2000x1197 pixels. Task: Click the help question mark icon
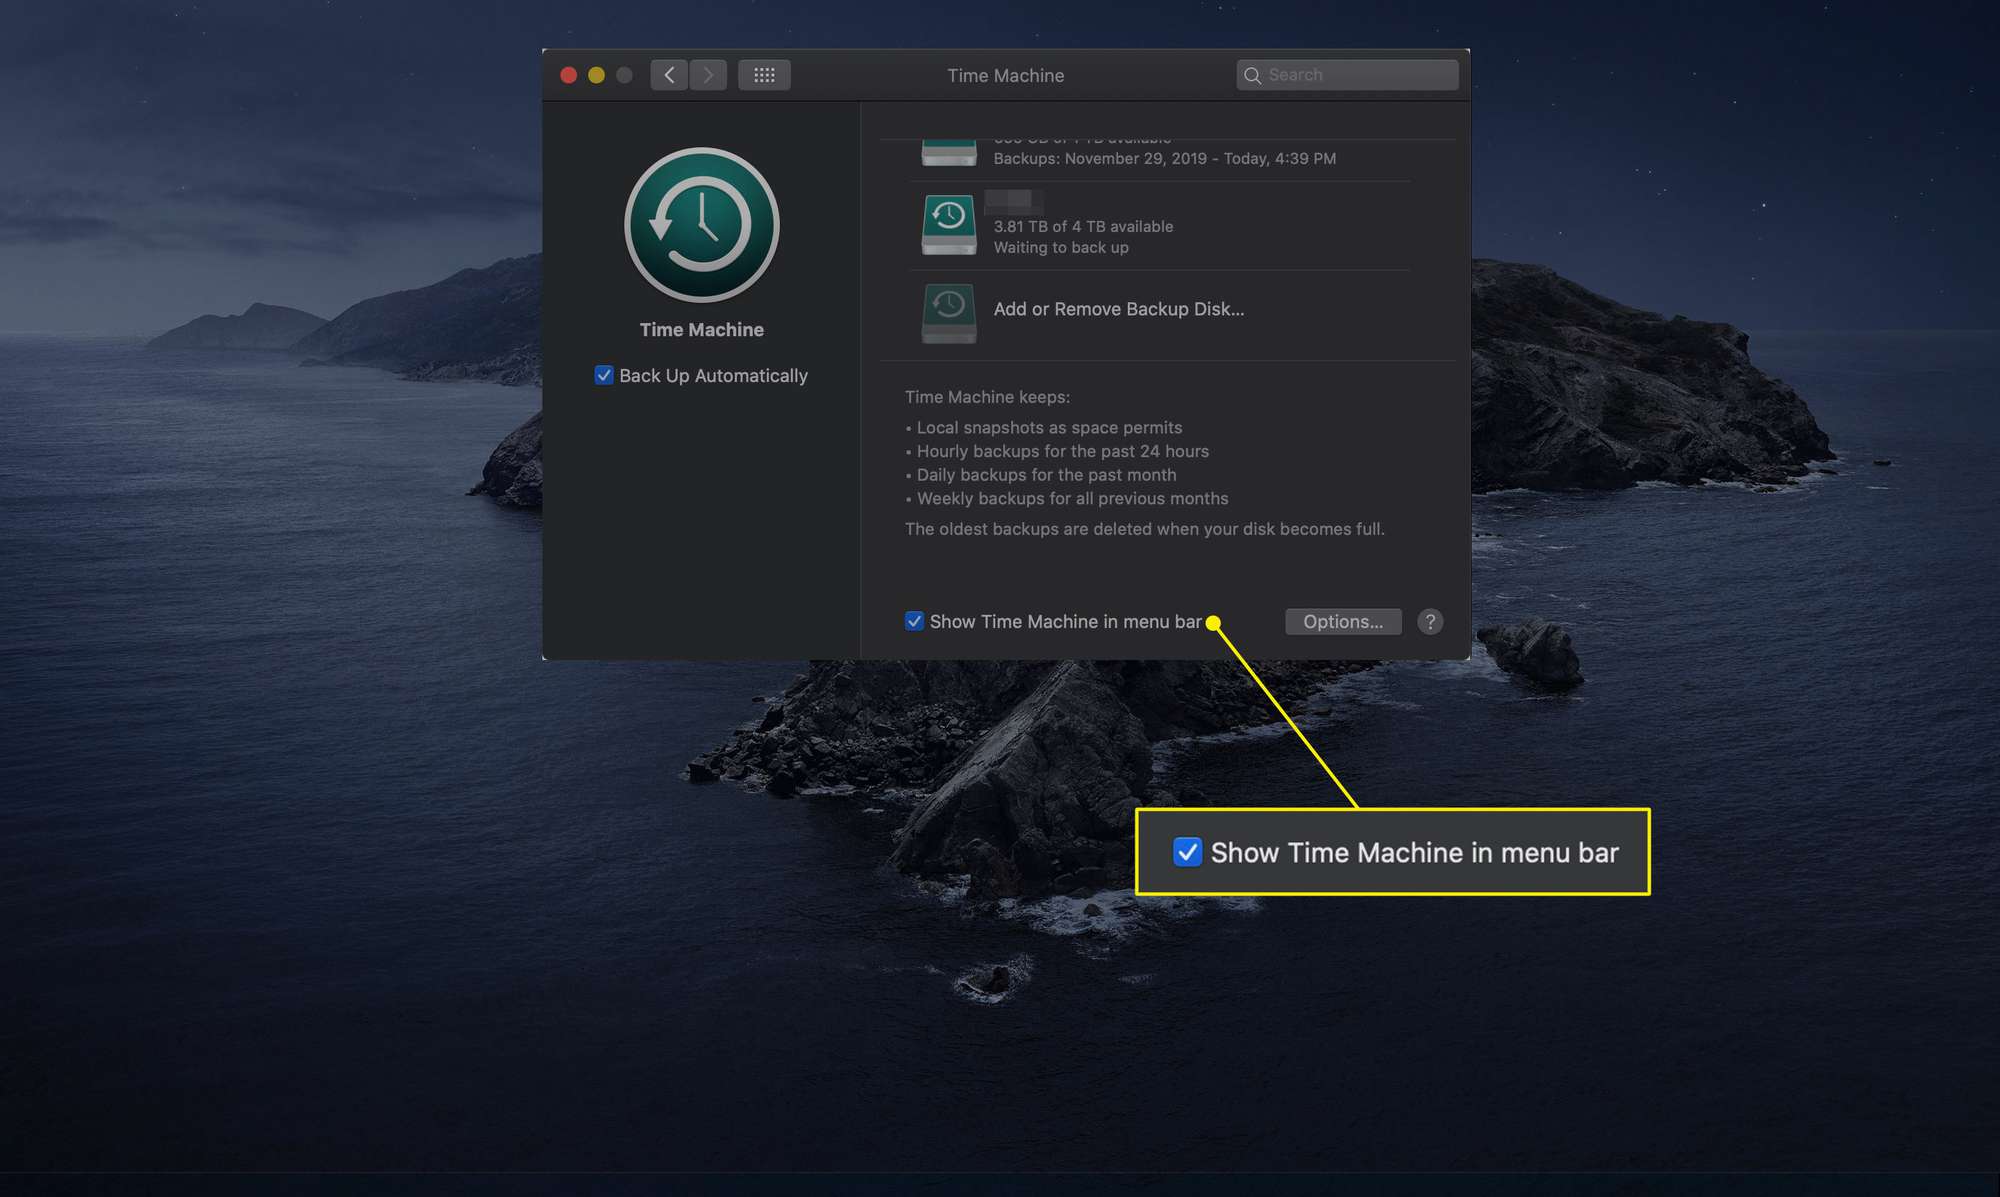pyautogui.click(x=1430, y=620)
